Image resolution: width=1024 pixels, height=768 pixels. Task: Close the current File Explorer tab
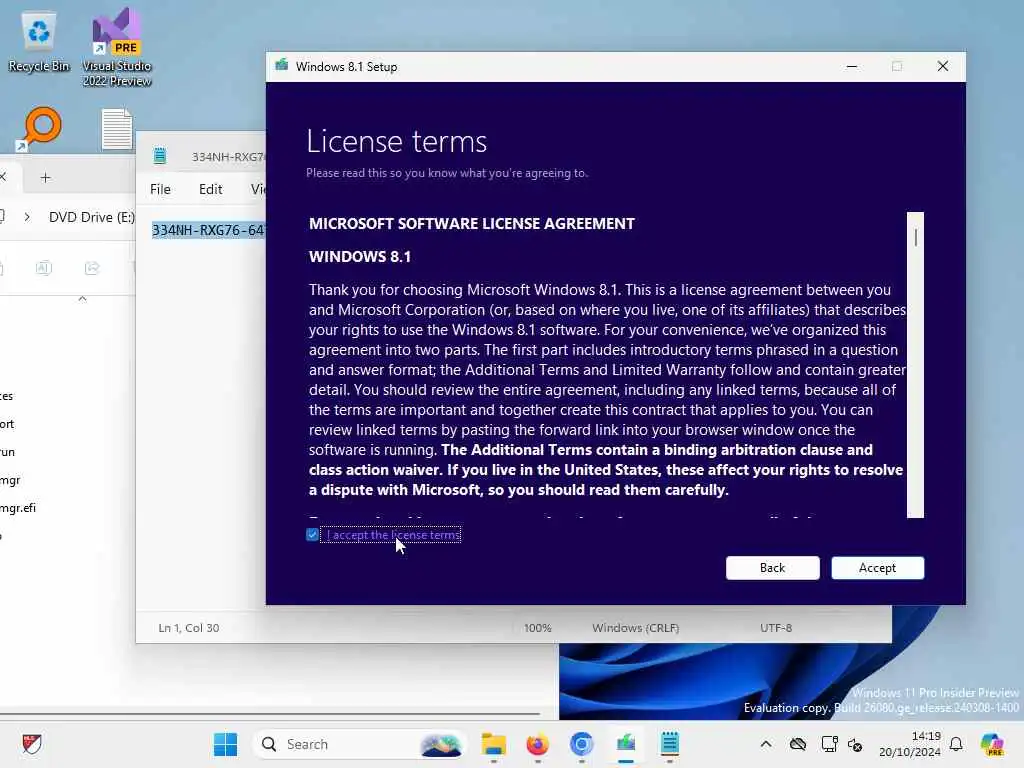[x=3, y=176]
